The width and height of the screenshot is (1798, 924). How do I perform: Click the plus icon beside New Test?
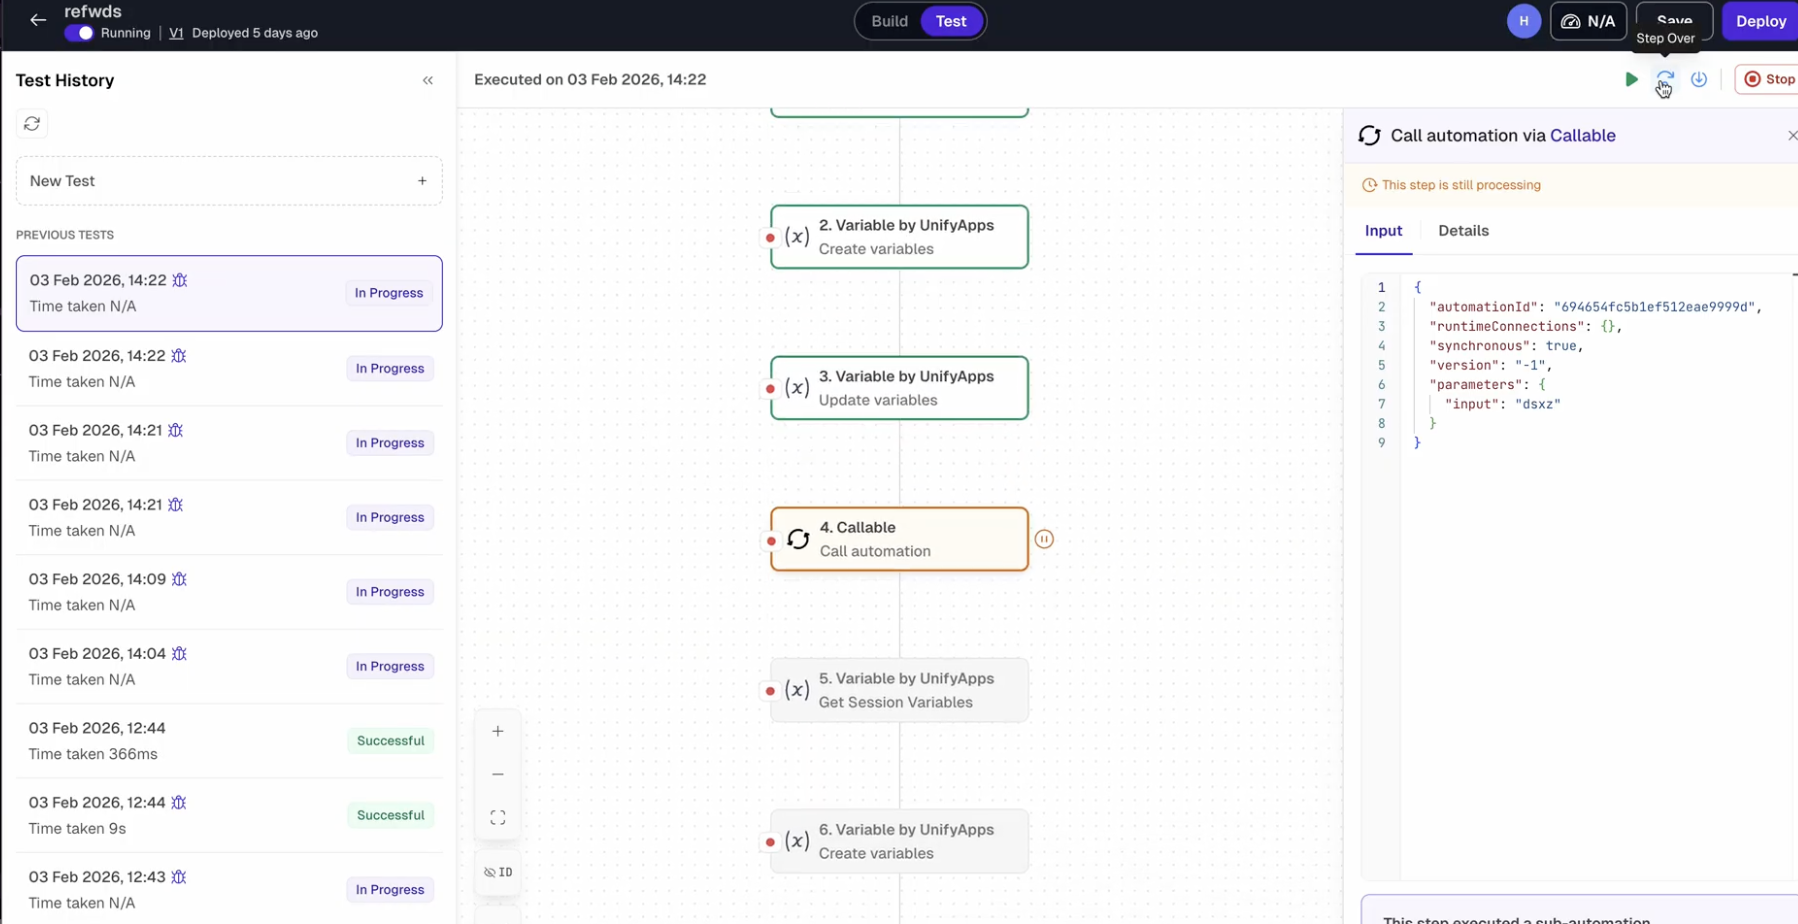(422, 181)
